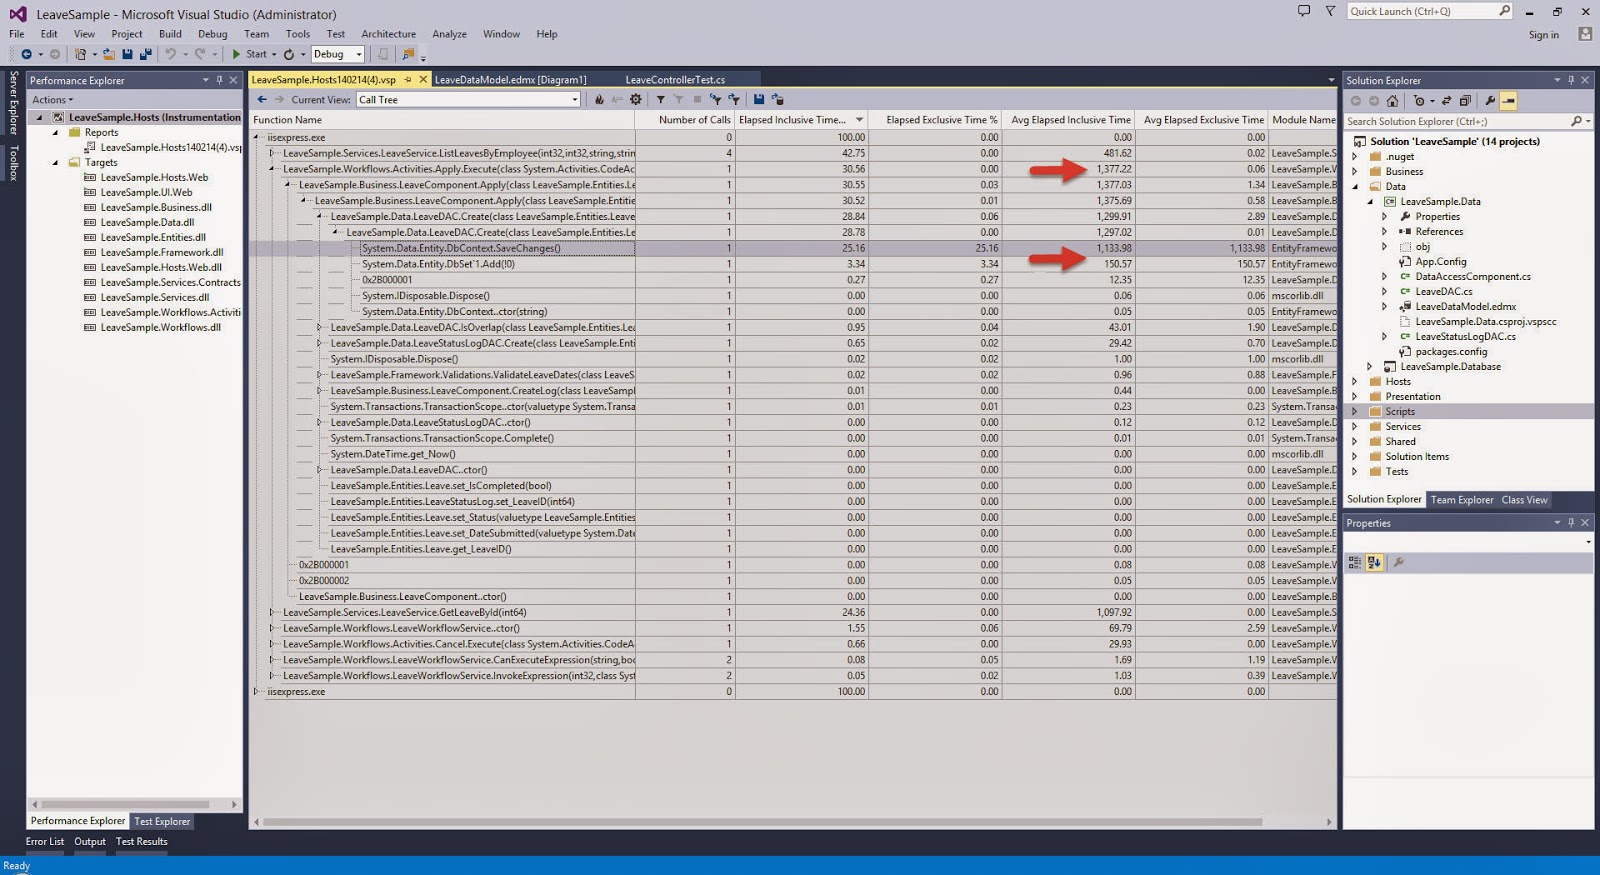Select LeaveDAC.cs in Solution Explorer
1600x875 pixels.
point(1443,292)
